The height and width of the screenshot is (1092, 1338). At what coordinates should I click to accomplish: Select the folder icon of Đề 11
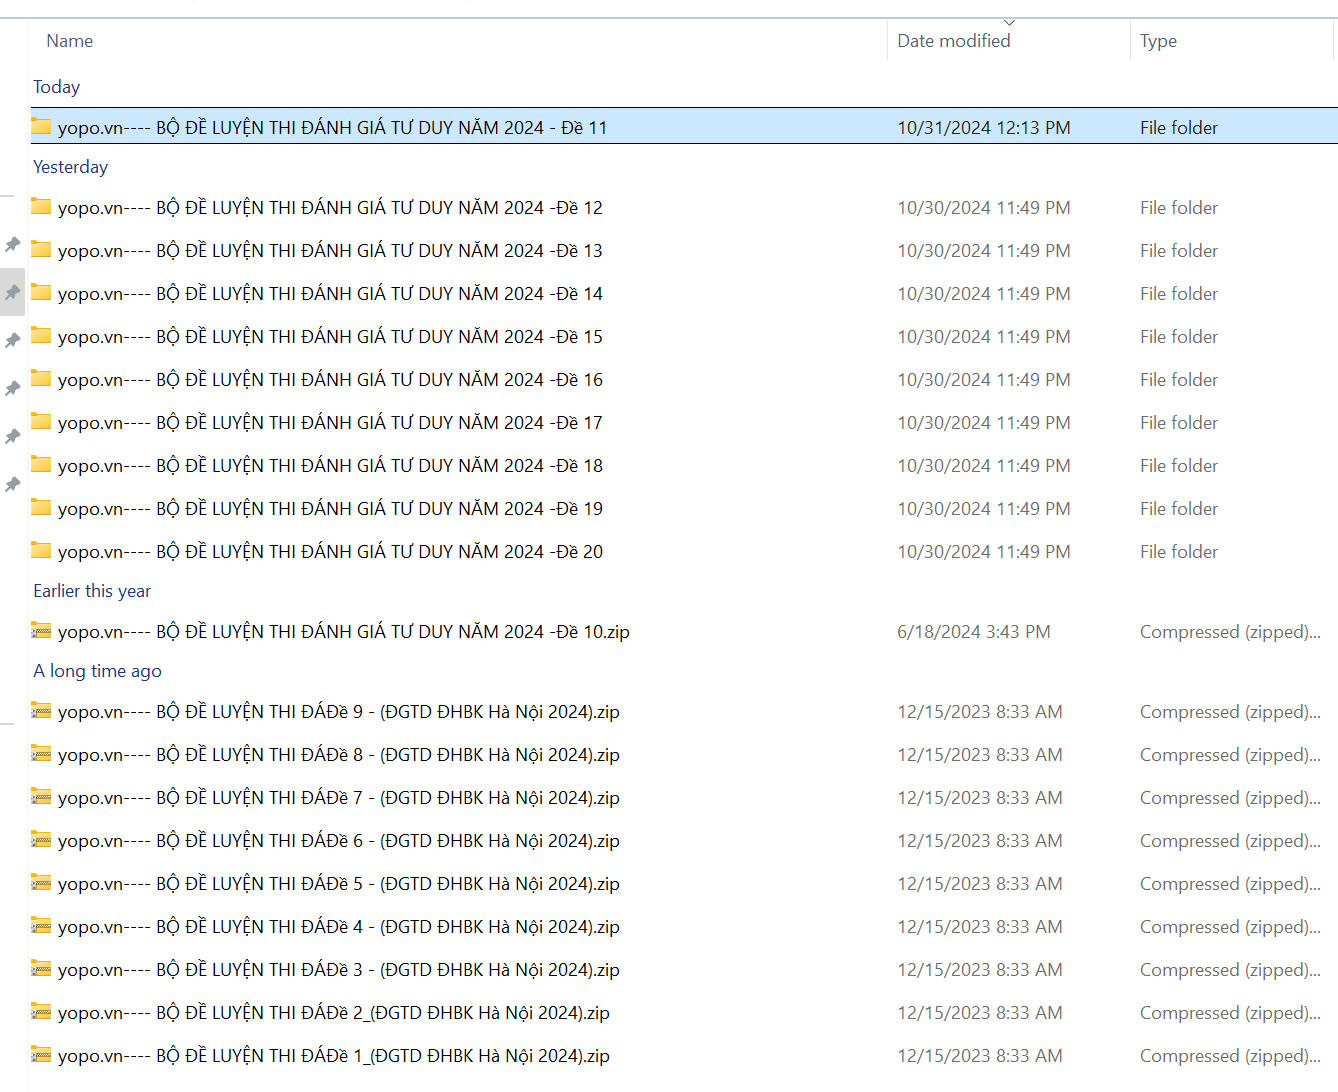(41, 126)
